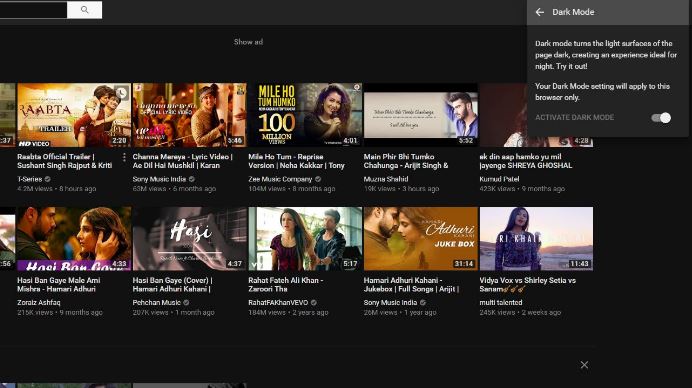Visit the RahatFAKhanVEVO channel

tap(278, 303)
